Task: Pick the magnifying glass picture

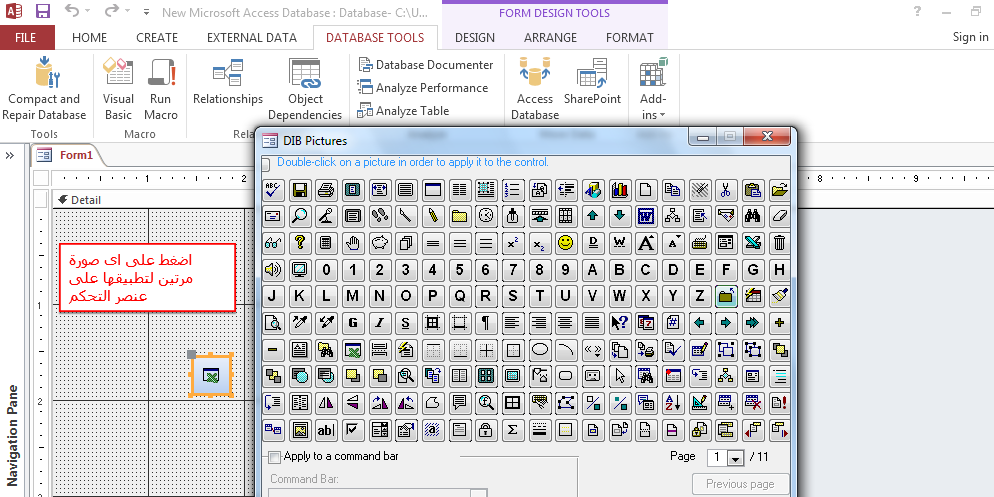Action: tap(299, 216)
